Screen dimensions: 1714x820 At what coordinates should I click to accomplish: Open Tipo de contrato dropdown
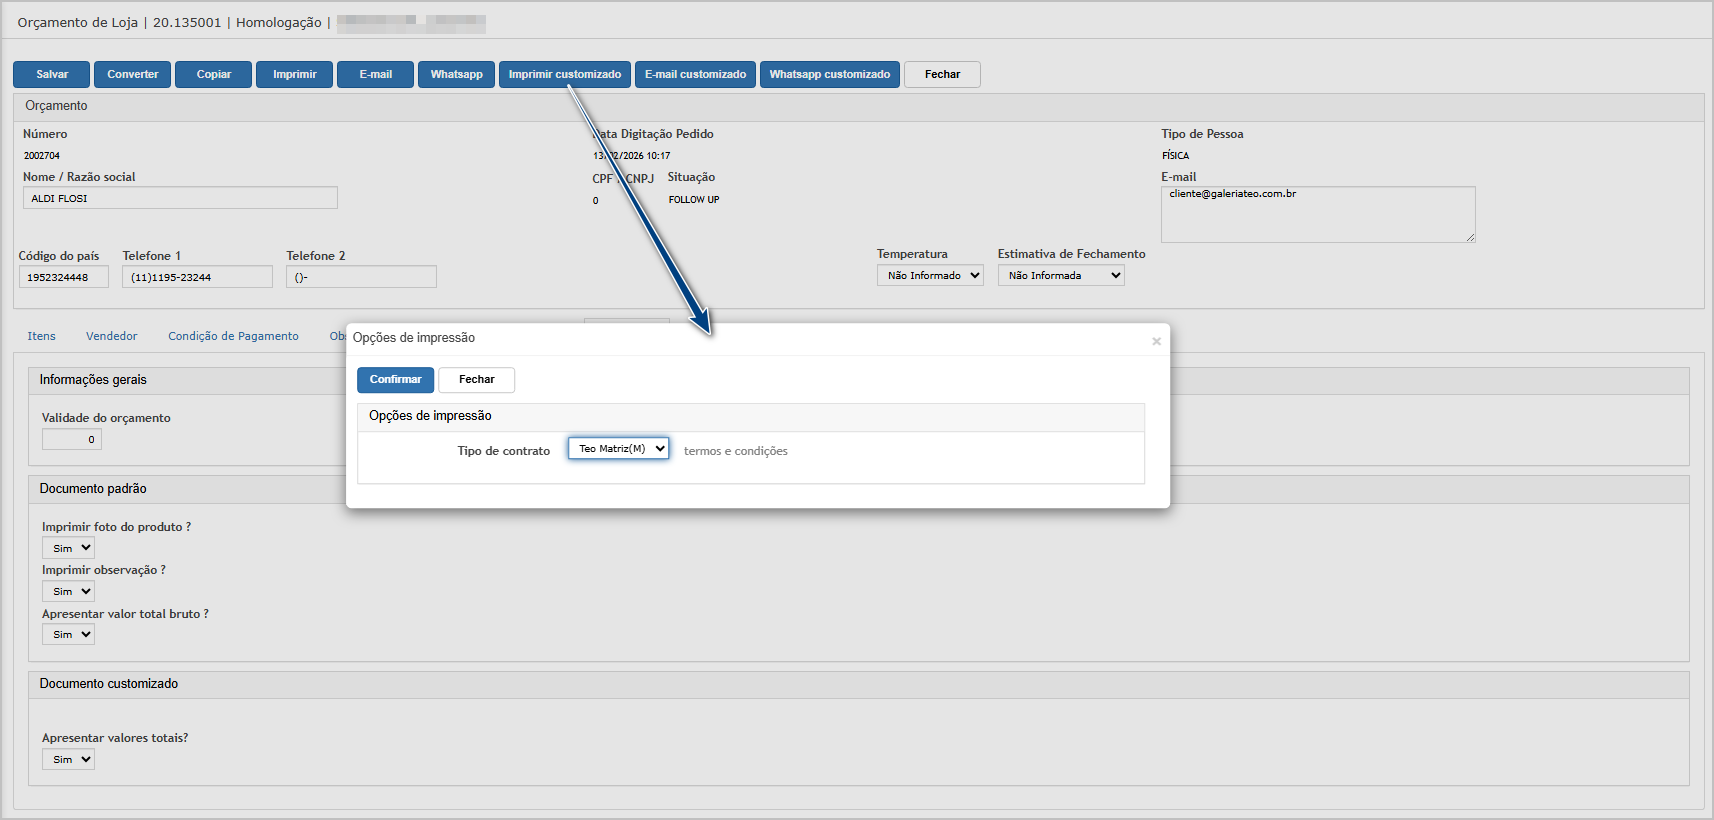point(618,449)
